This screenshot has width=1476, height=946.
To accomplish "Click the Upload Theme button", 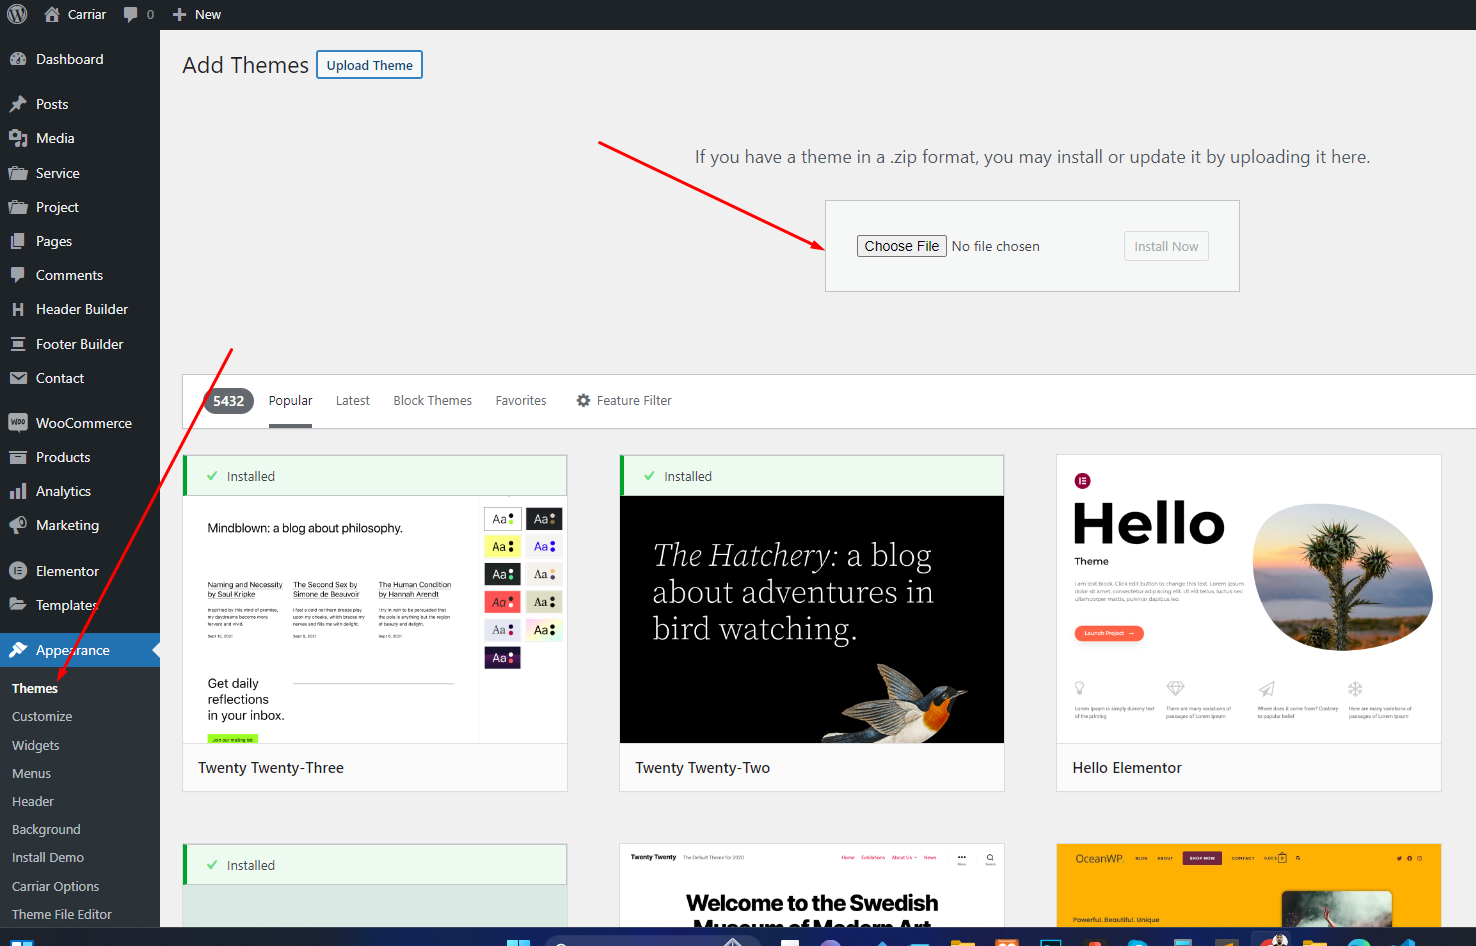I will 369,65.
